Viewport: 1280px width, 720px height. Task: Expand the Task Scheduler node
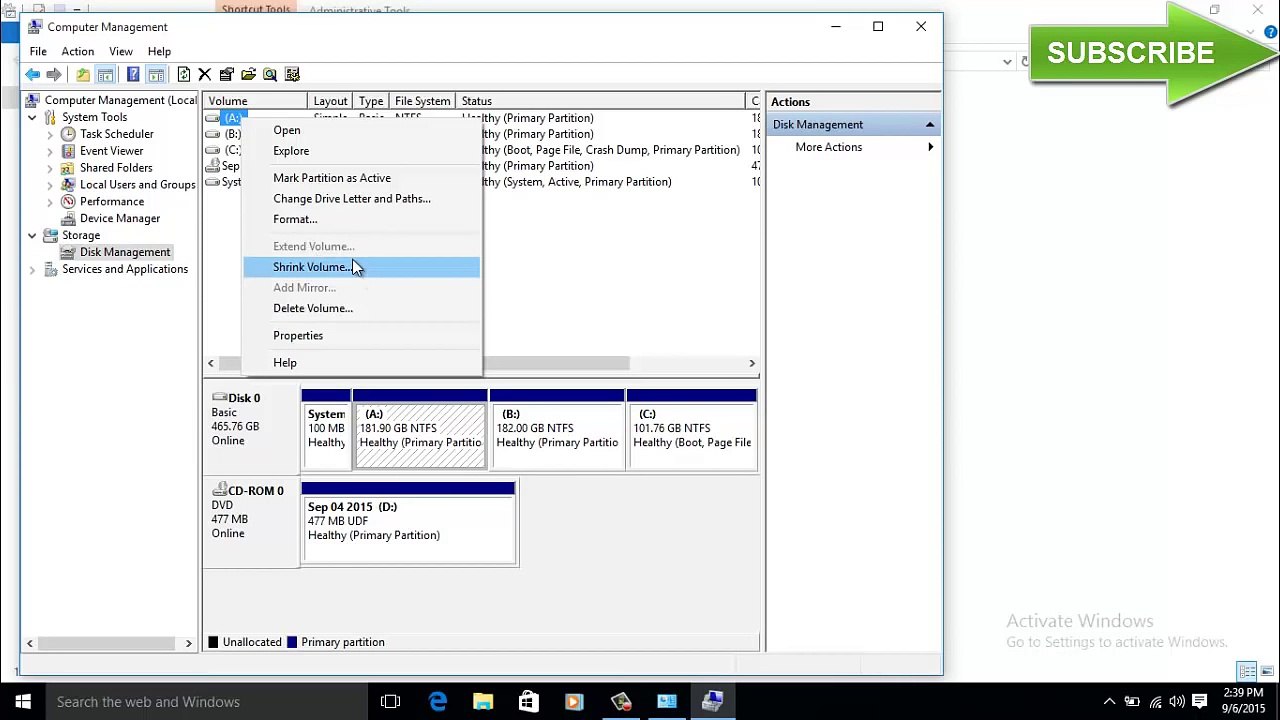50,134
